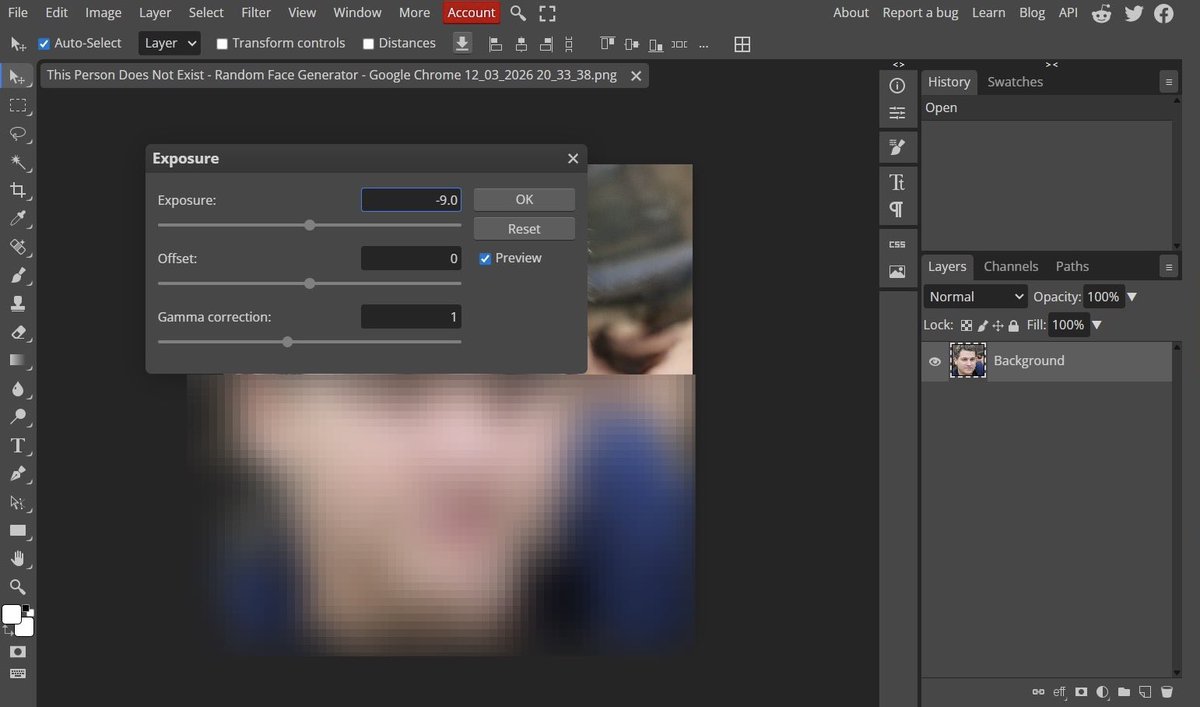This screenshot has width=1200, height=707.
Task: Click Reset in the Exposure dialog
Action: pyautogui.click(x=524, y=229)
